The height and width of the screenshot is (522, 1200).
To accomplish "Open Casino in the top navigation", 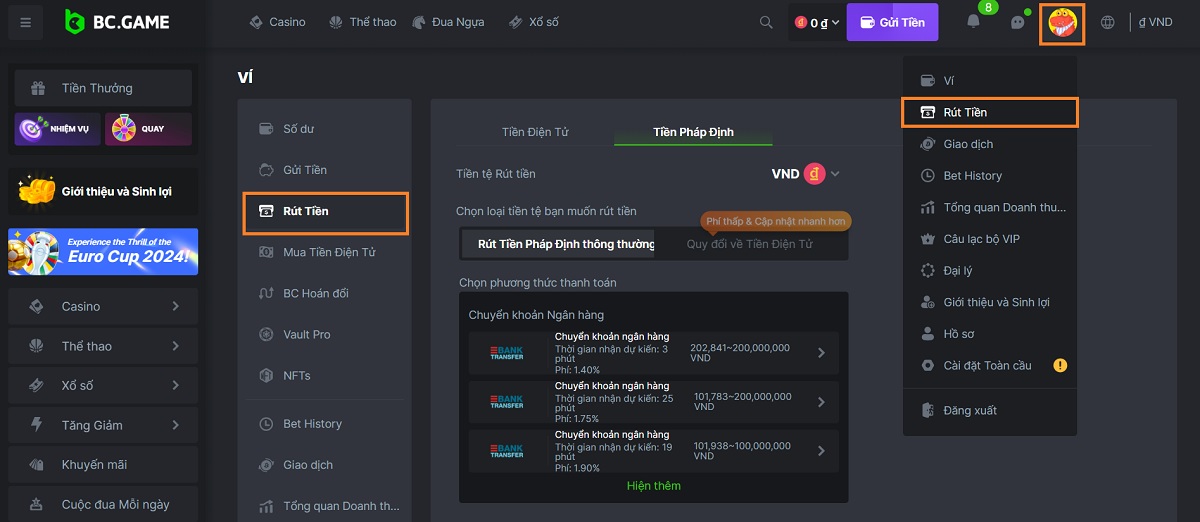I will (277, 22).
